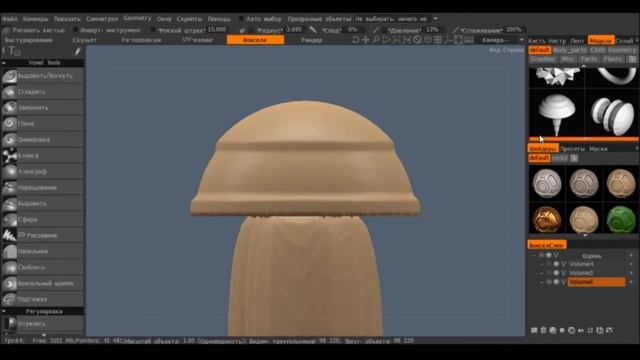Toggle visibility dot of Volume6 layer
The image size is (640, 360).
[556, 282]
